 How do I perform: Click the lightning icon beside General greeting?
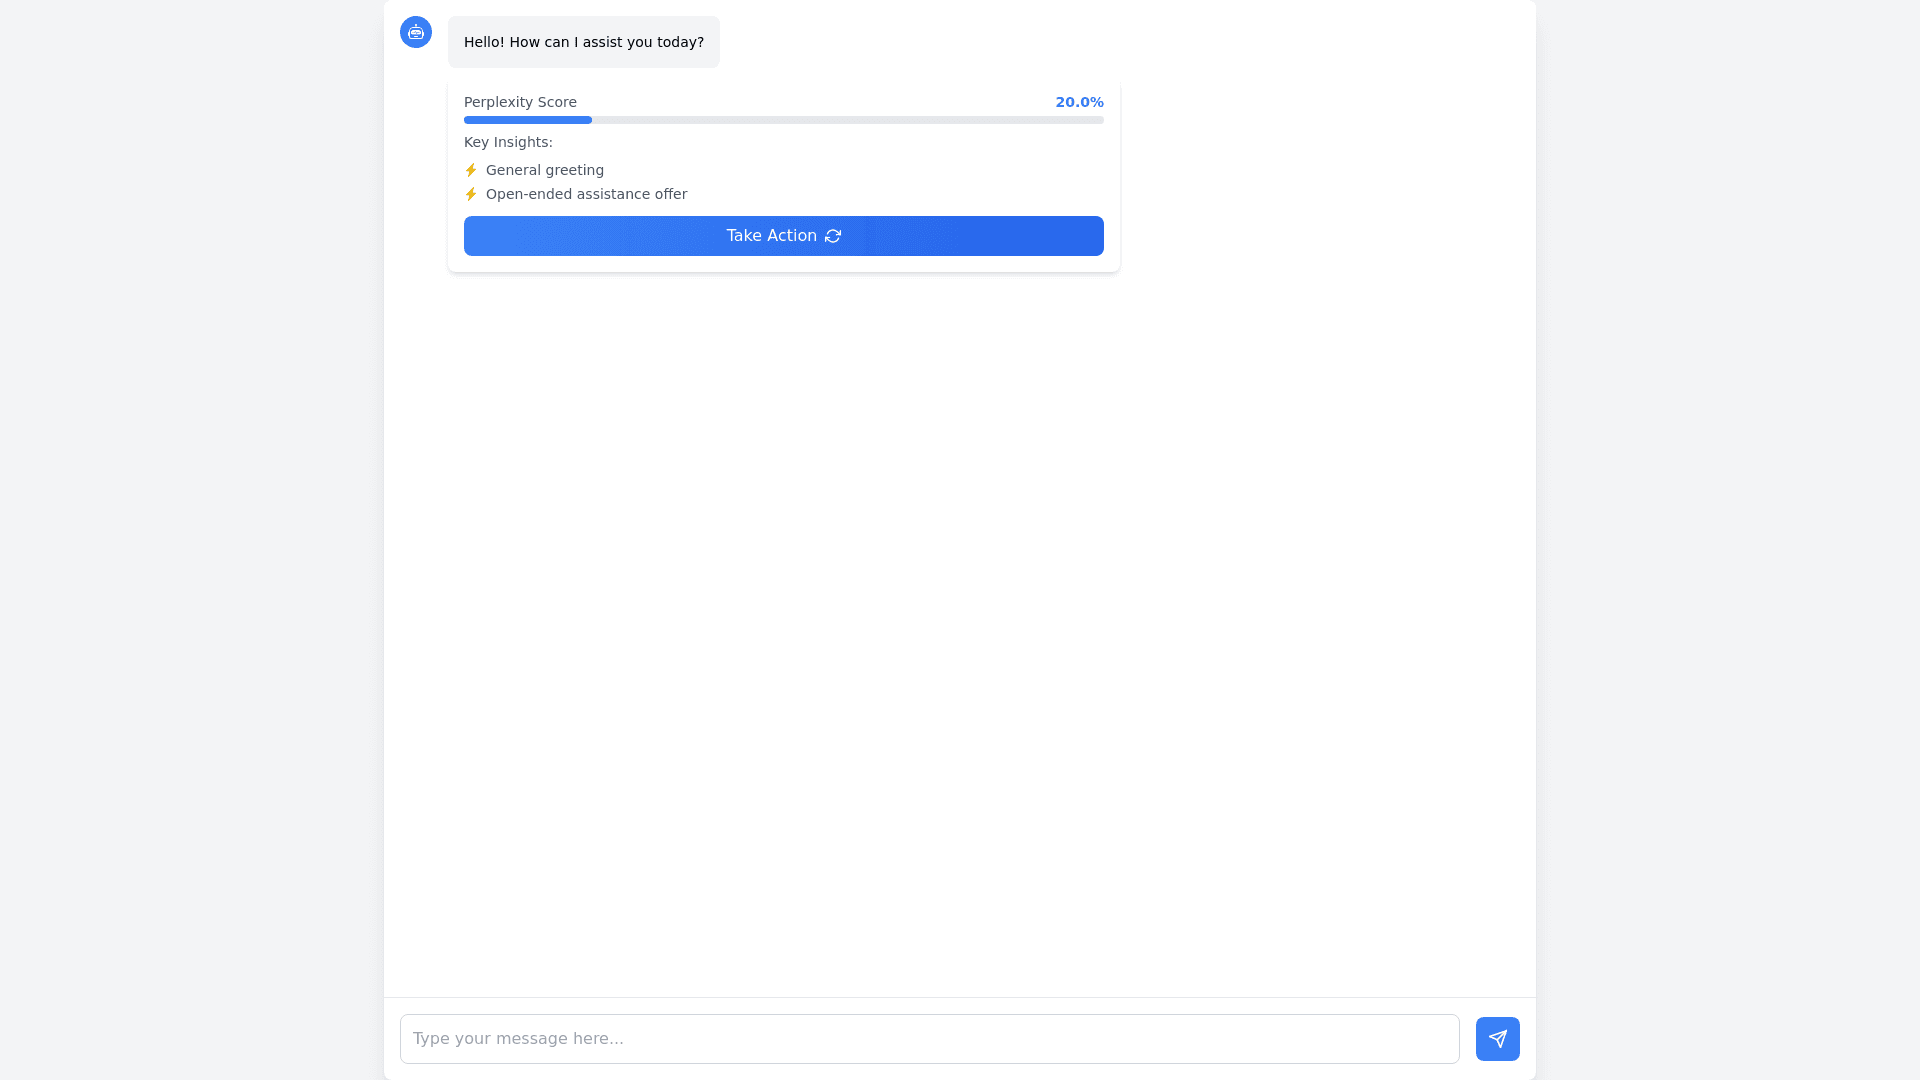coord(471,170)
